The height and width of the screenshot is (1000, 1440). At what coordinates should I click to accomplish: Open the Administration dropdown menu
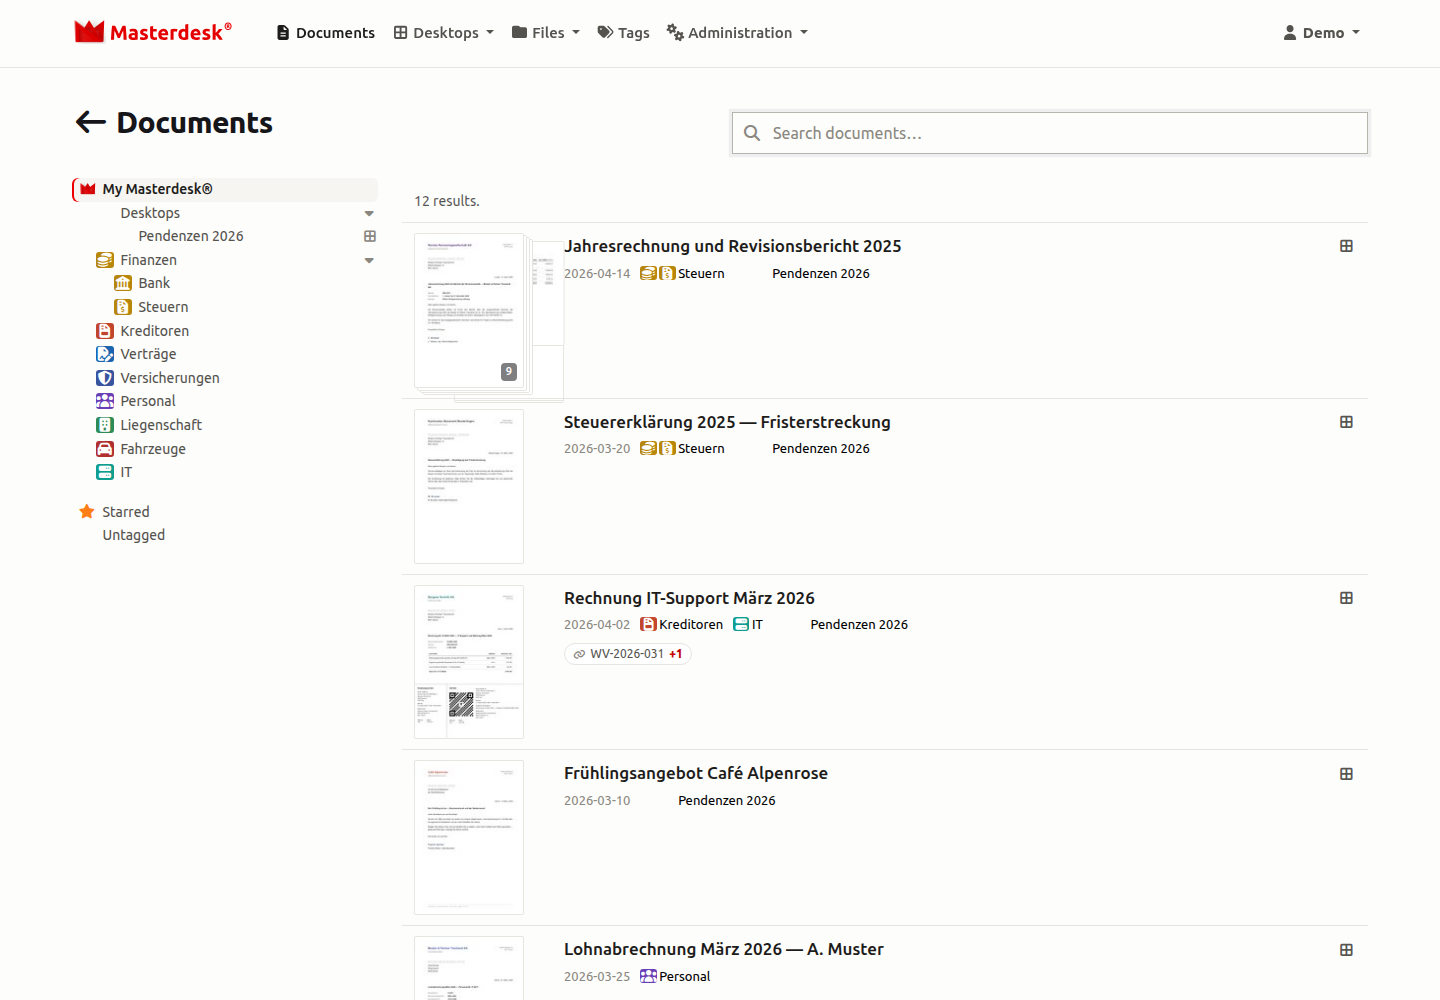pos(737,33)
